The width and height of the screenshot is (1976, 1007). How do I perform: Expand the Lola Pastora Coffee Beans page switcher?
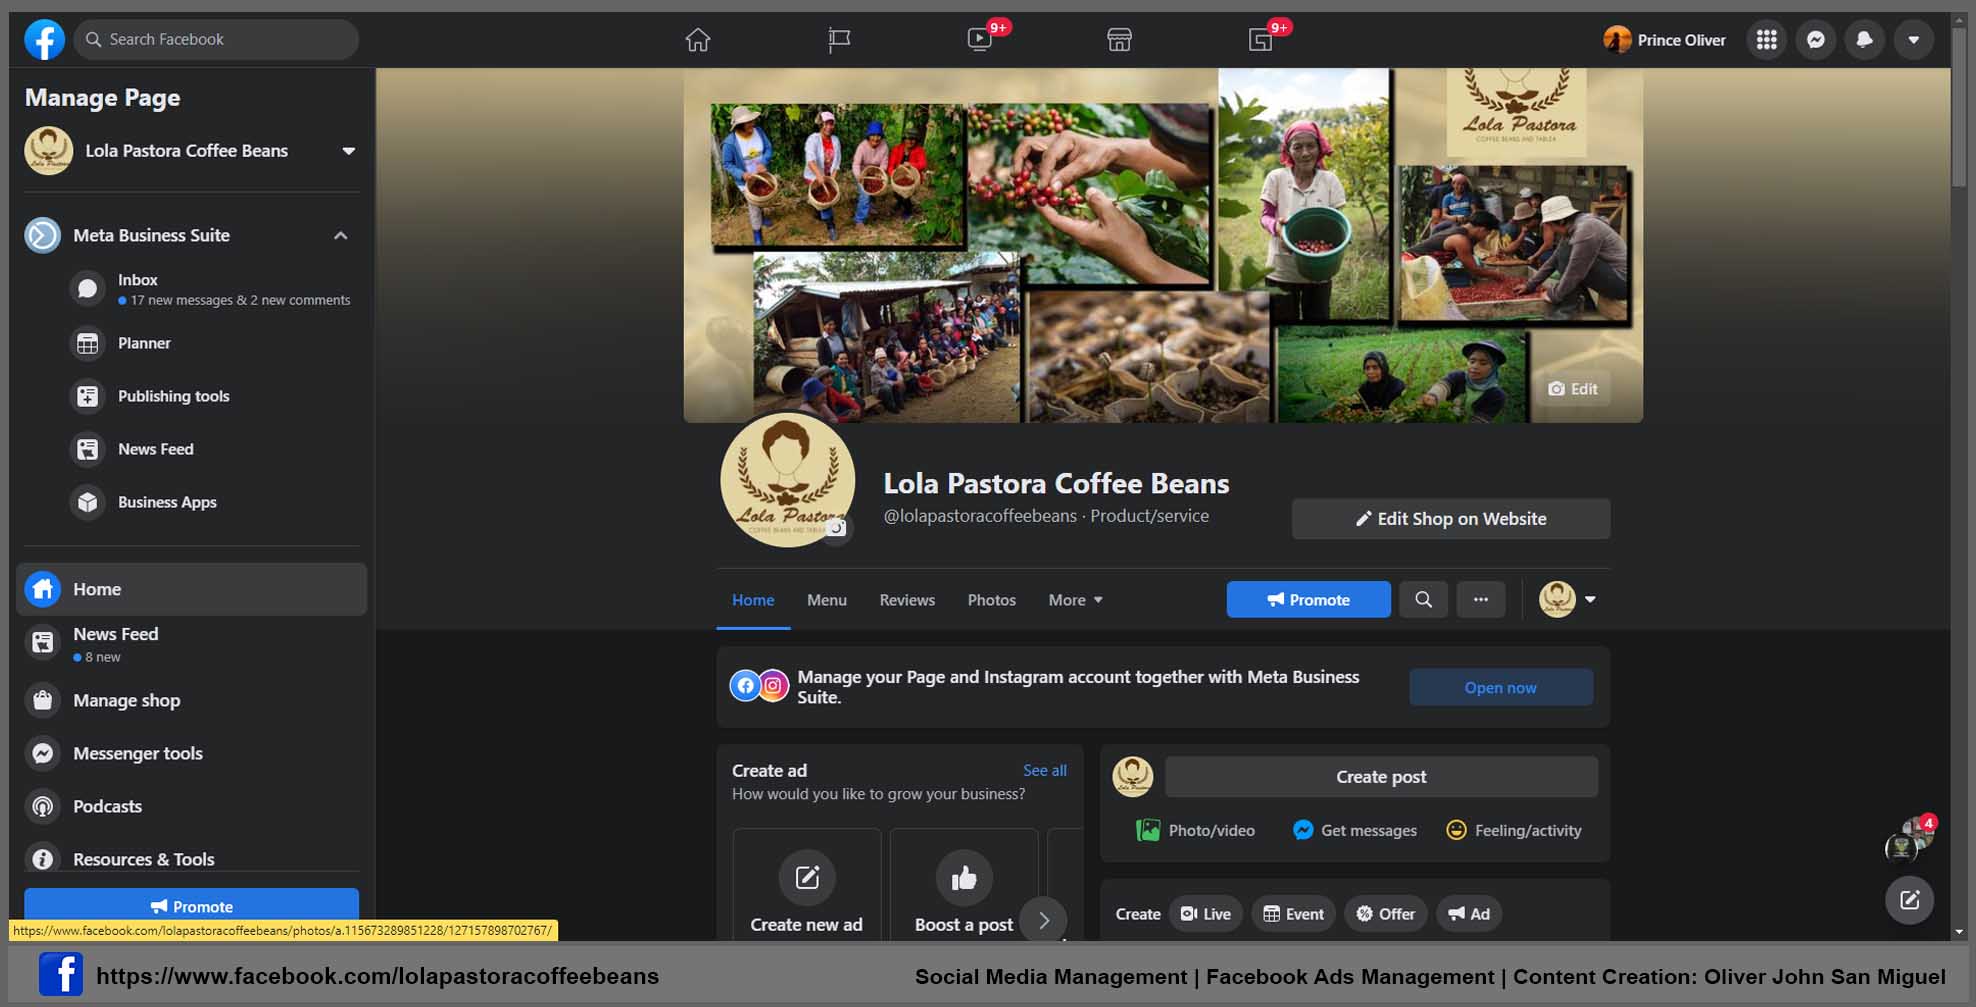point(349,151)
